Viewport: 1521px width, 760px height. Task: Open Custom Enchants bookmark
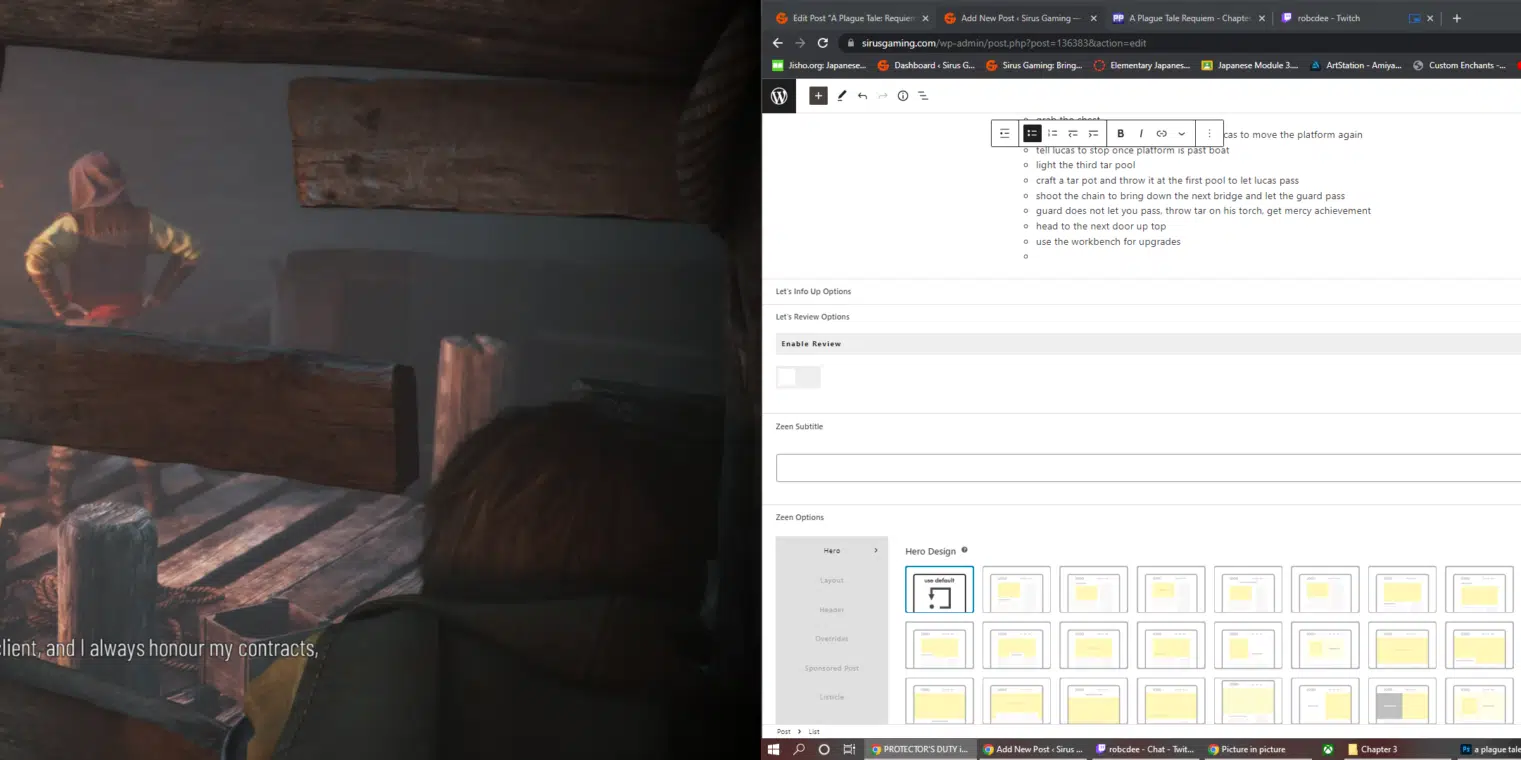pos(1460,66)
